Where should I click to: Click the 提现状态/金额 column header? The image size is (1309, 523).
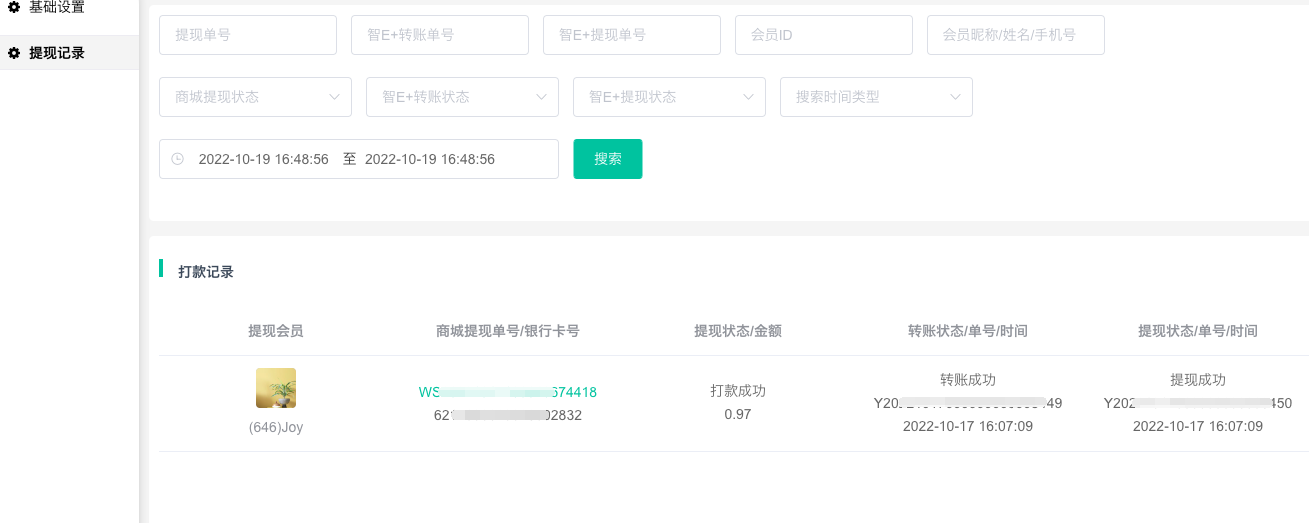[738, 331]
